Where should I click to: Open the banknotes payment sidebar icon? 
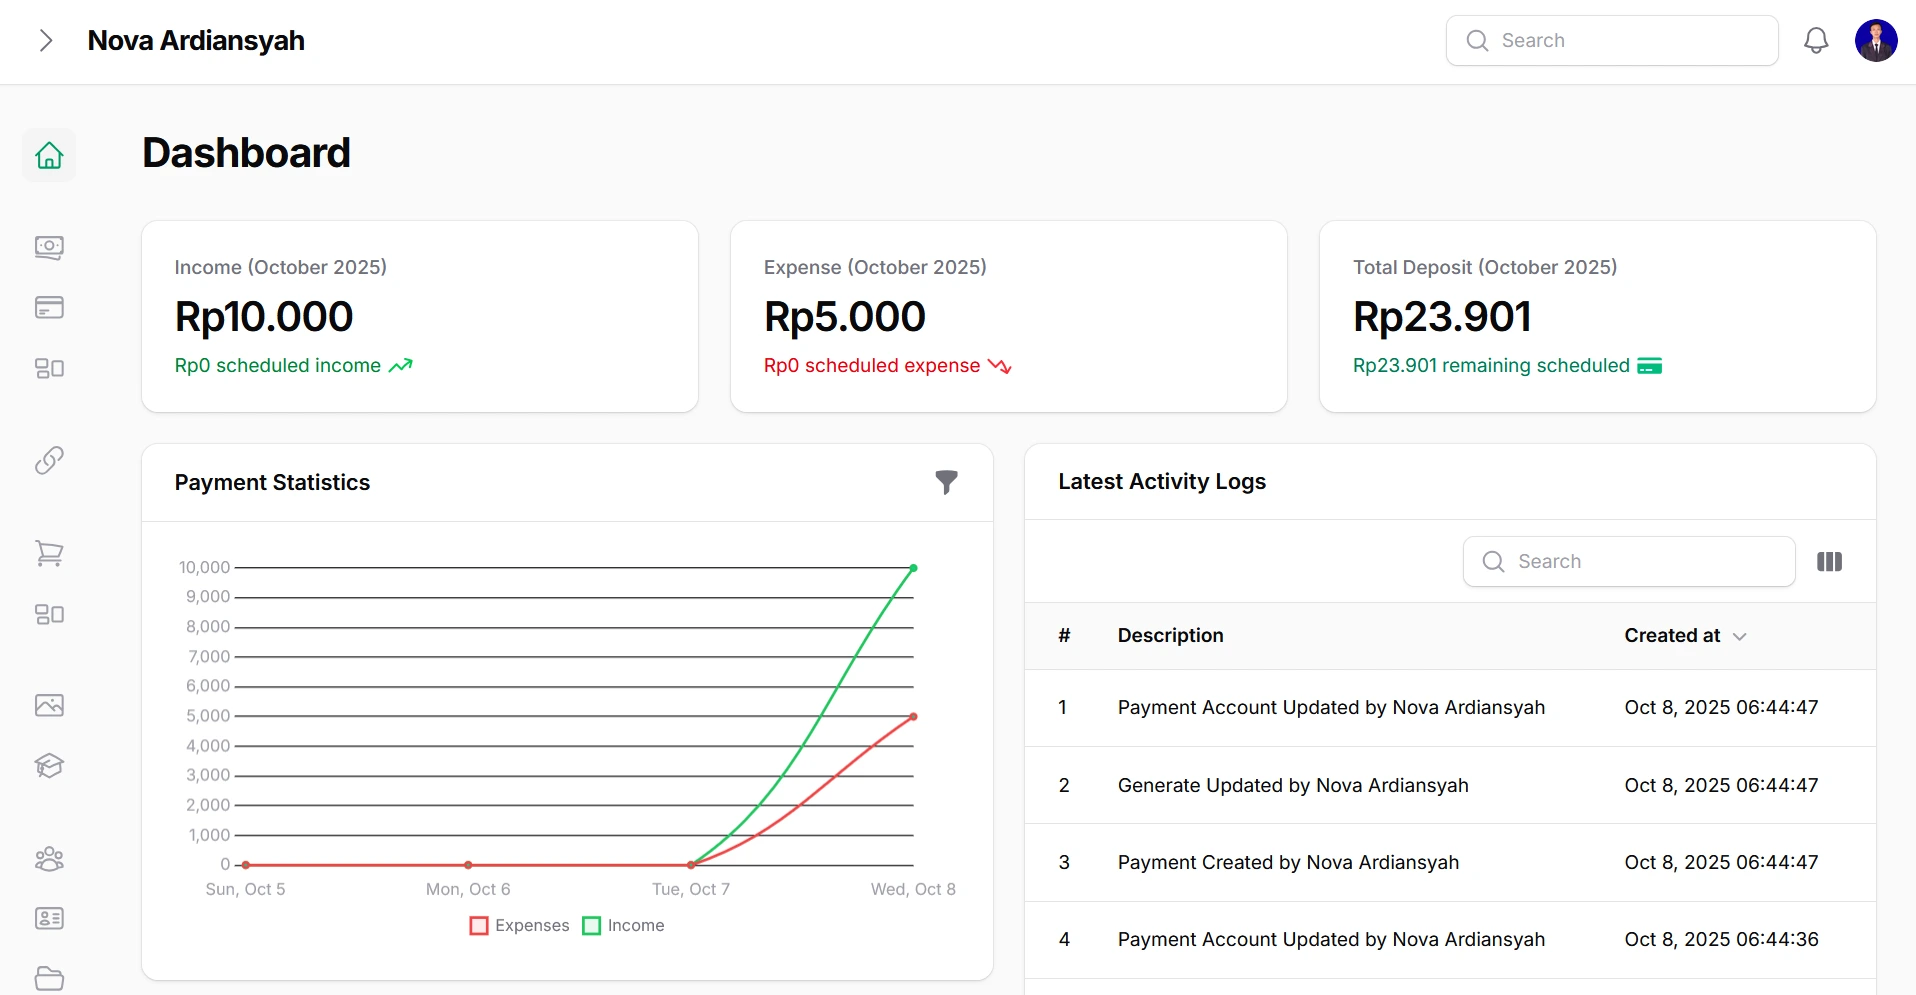point(49,247)
